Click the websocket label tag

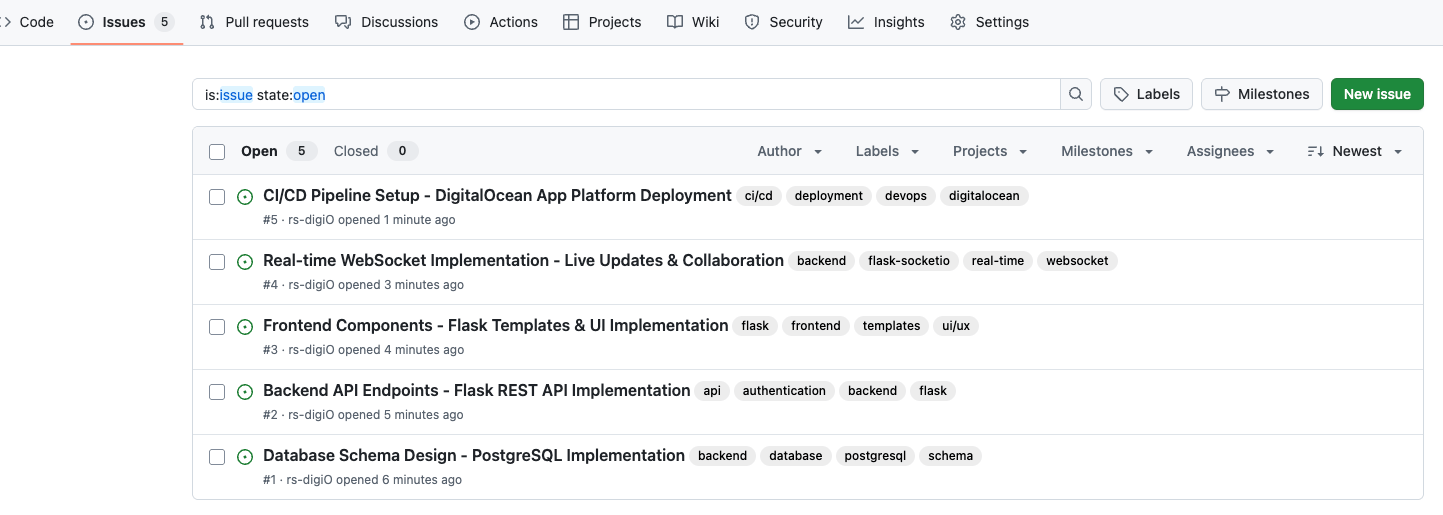click(x=1077, y=261)
